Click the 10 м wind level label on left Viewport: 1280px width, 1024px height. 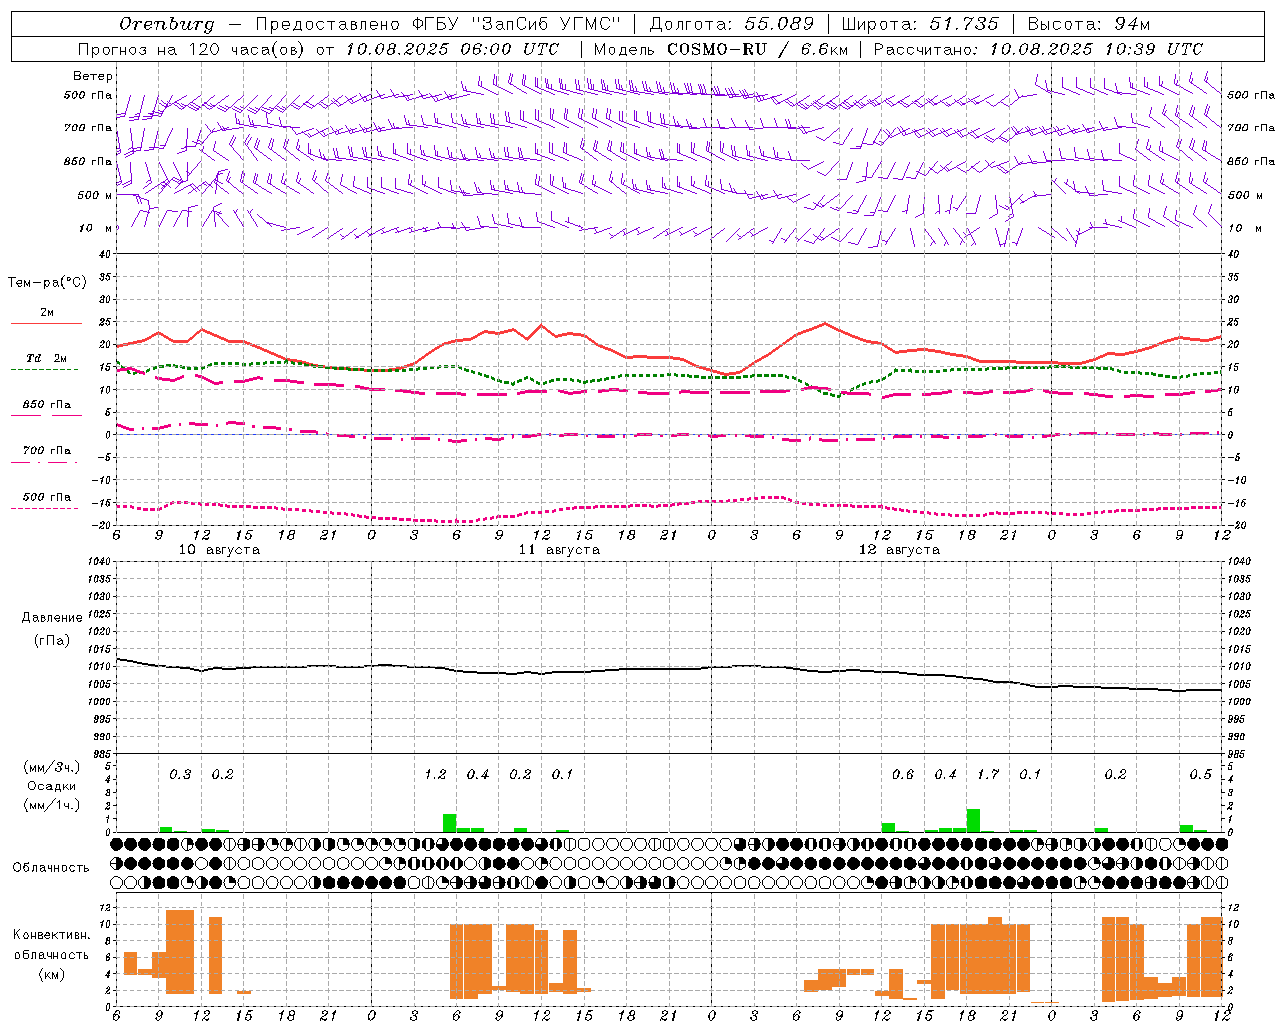[x=95, y=228]
